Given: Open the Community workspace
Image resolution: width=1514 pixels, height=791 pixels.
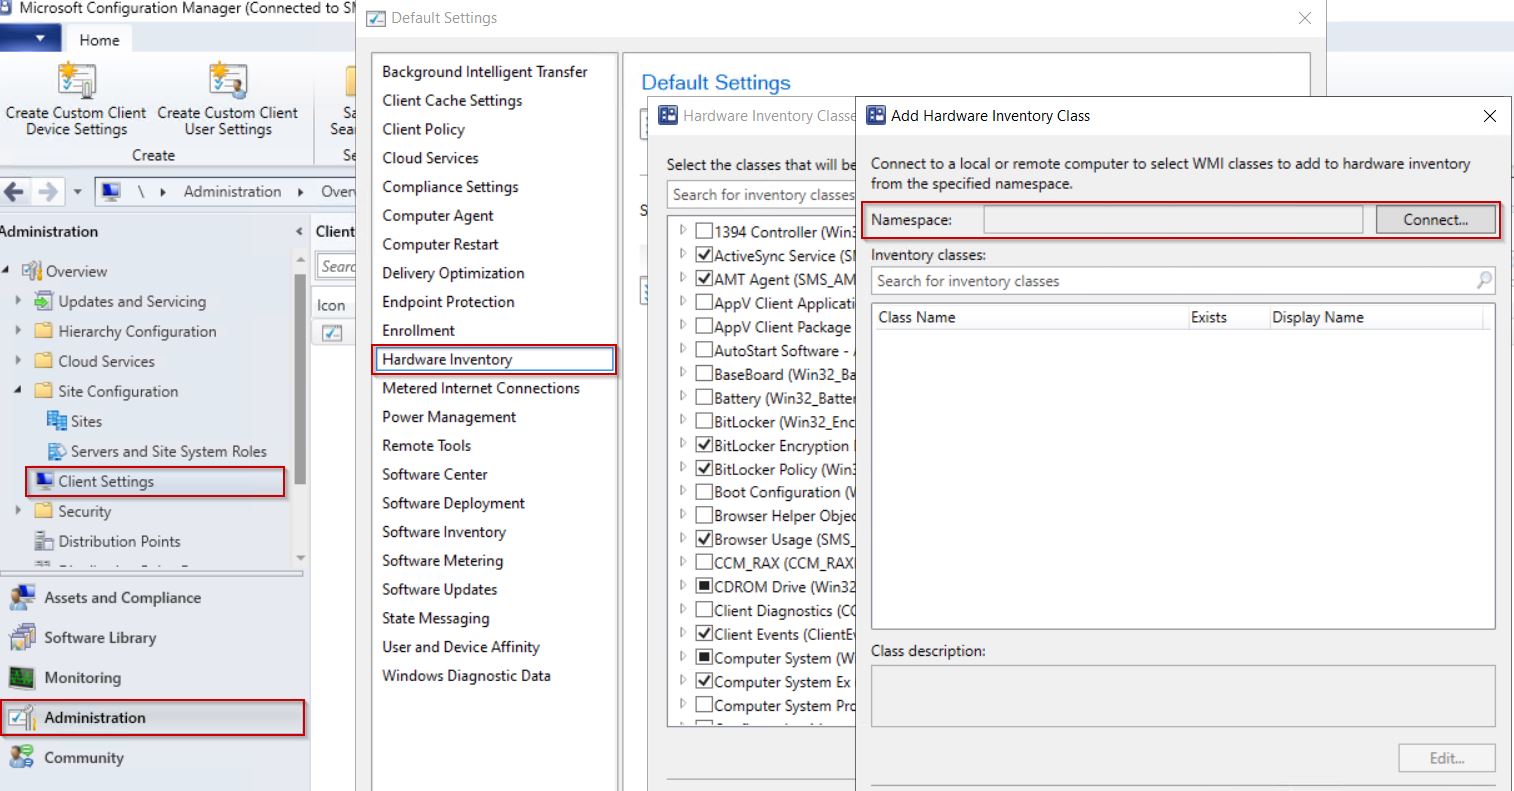Looking at the screenshot, I should coord(84,757).
